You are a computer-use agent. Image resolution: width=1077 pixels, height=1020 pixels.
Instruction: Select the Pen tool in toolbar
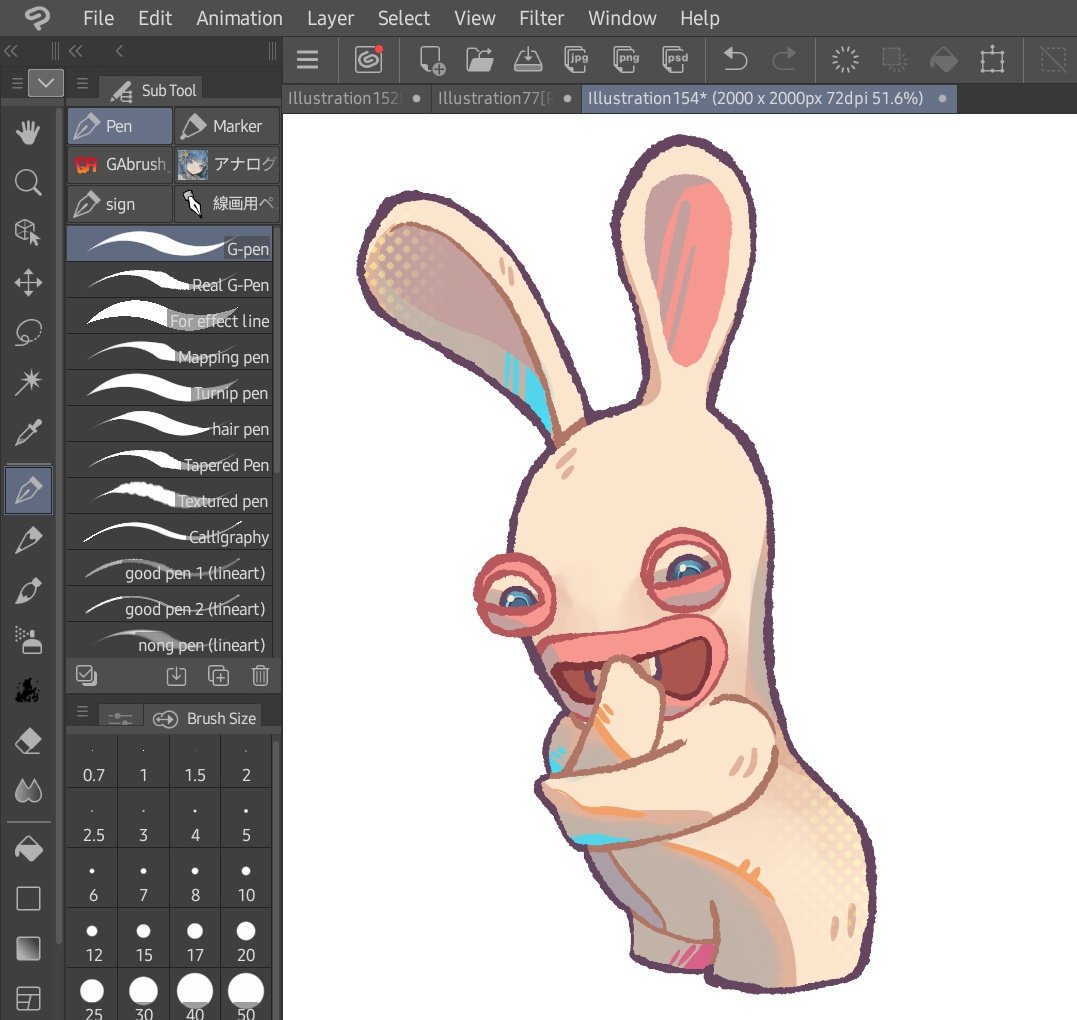(x=28, y=490)
